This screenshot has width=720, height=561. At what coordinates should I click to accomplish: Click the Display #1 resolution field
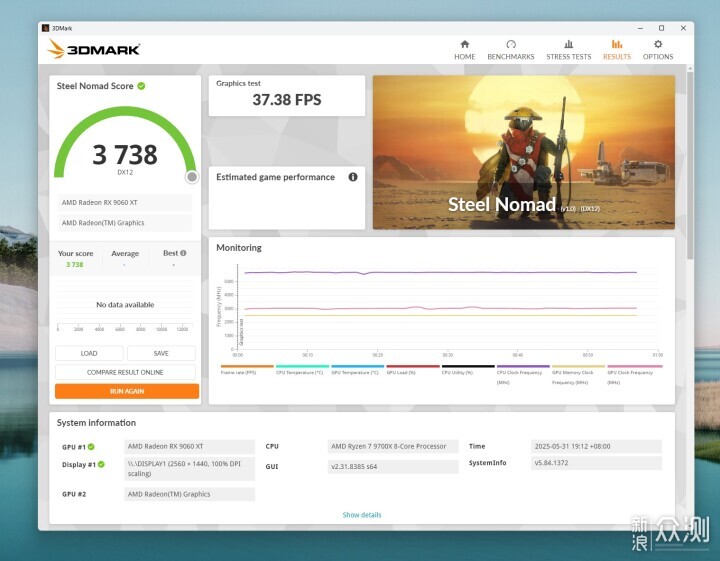click(190, 469)
